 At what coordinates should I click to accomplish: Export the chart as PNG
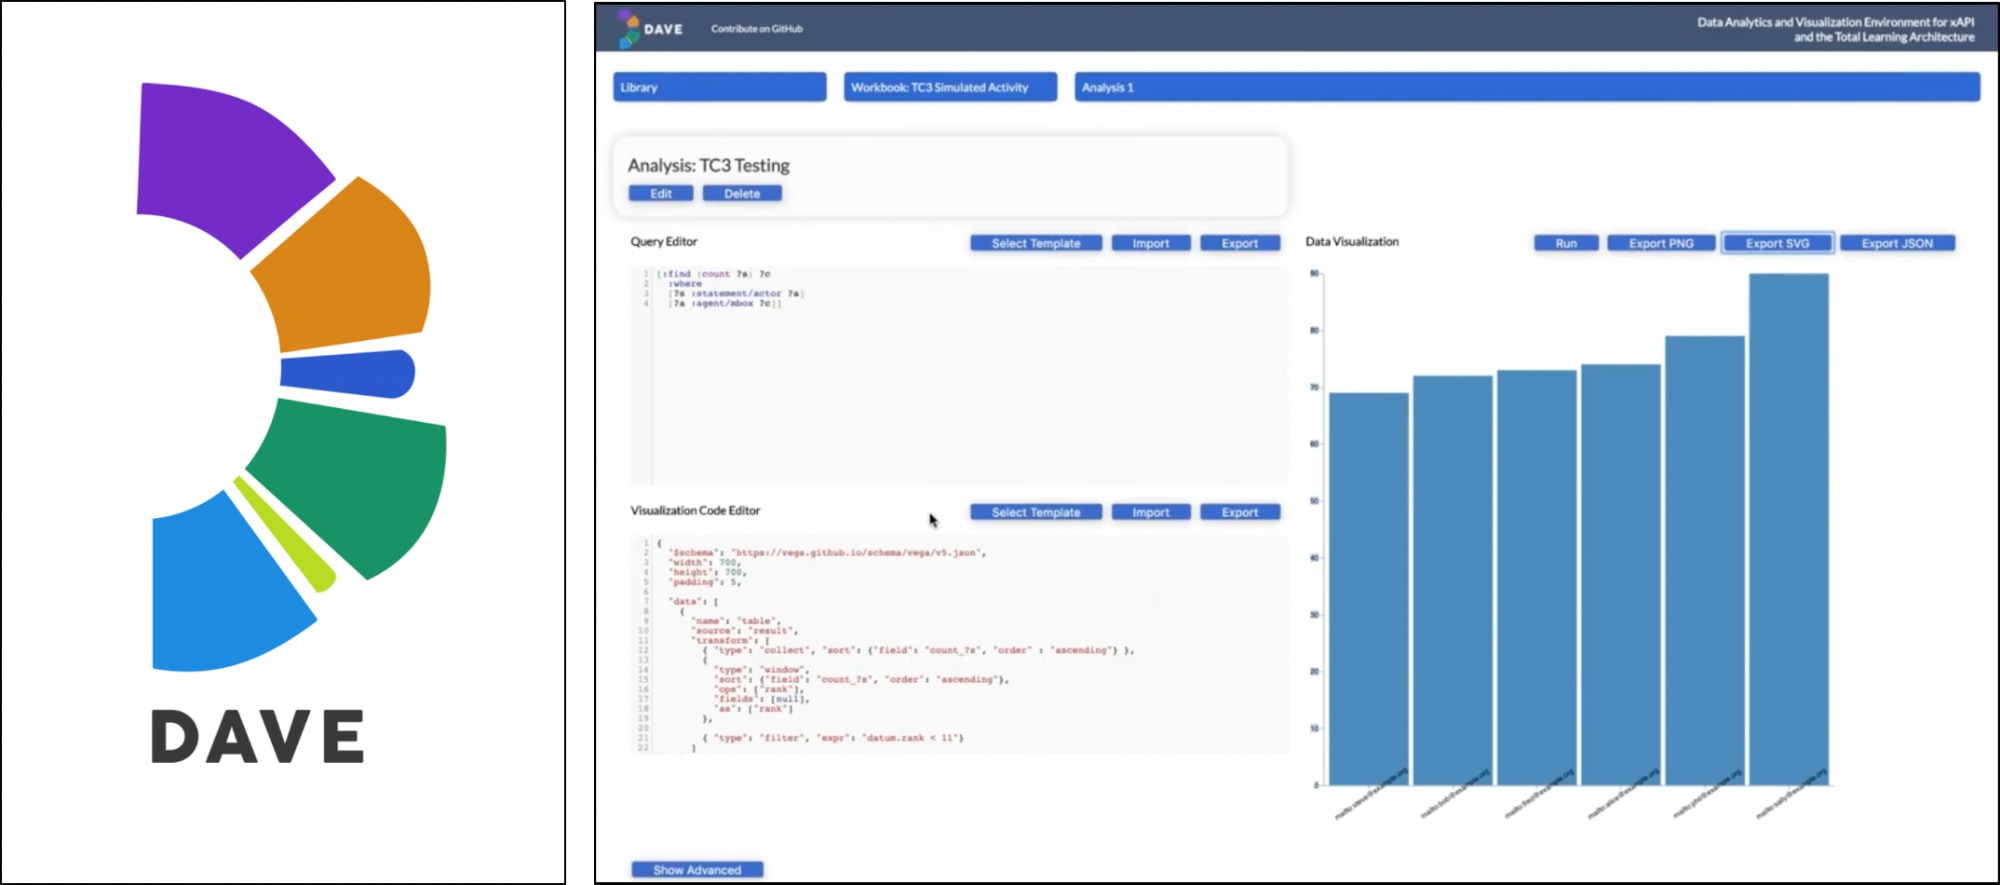click(x=1660, y=243)
